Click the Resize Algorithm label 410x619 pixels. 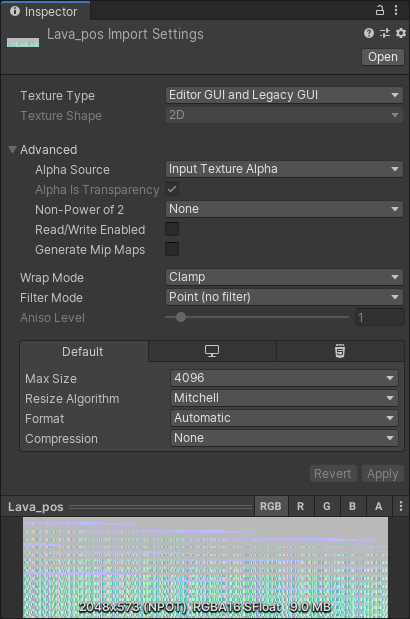pyautogui.click(x=72, y=399)
